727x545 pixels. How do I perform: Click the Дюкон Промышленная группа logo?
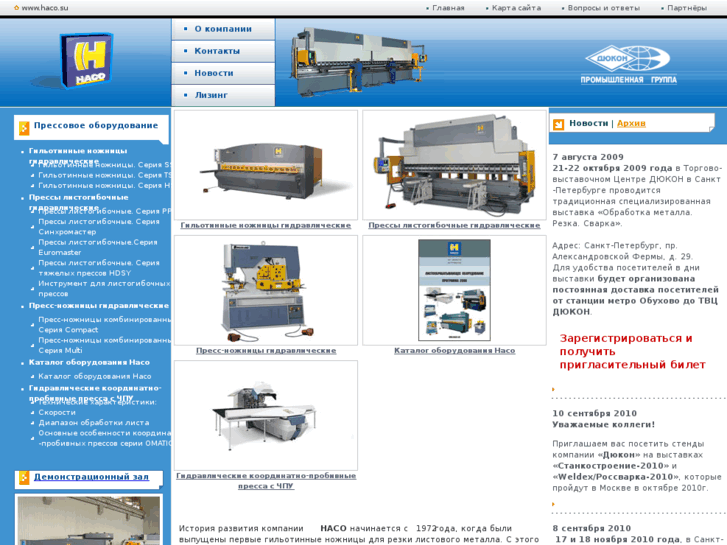pos(628,65)
